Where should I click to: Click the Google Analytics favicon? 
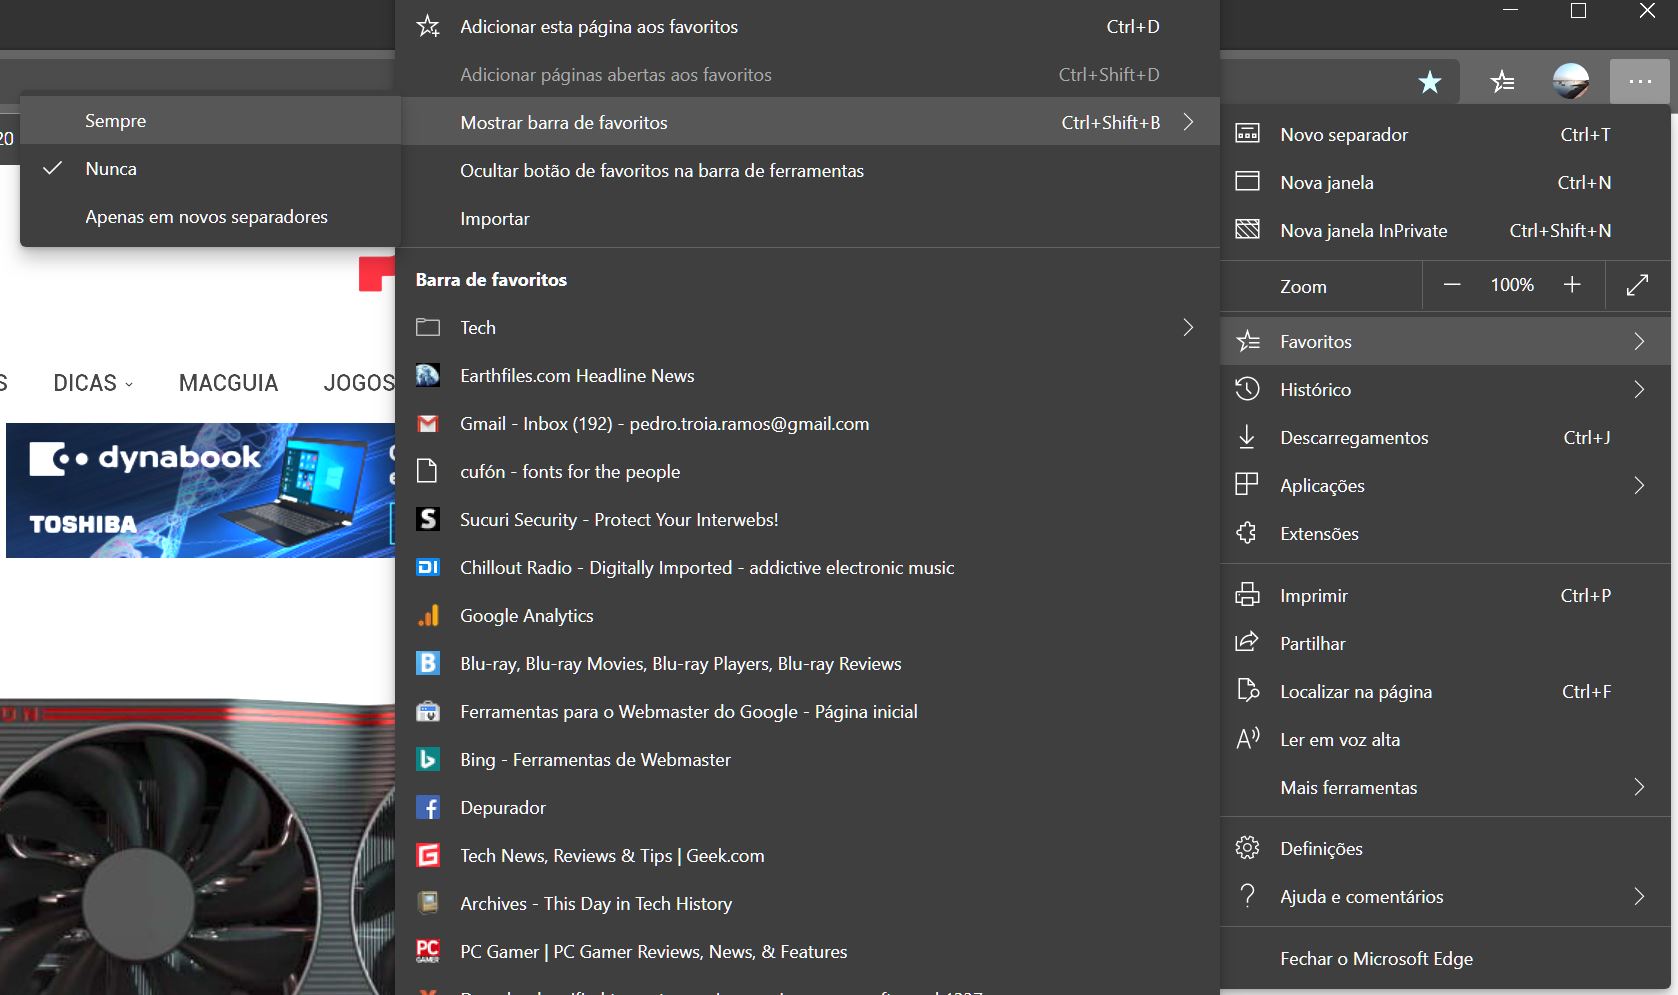click(428, 615)
